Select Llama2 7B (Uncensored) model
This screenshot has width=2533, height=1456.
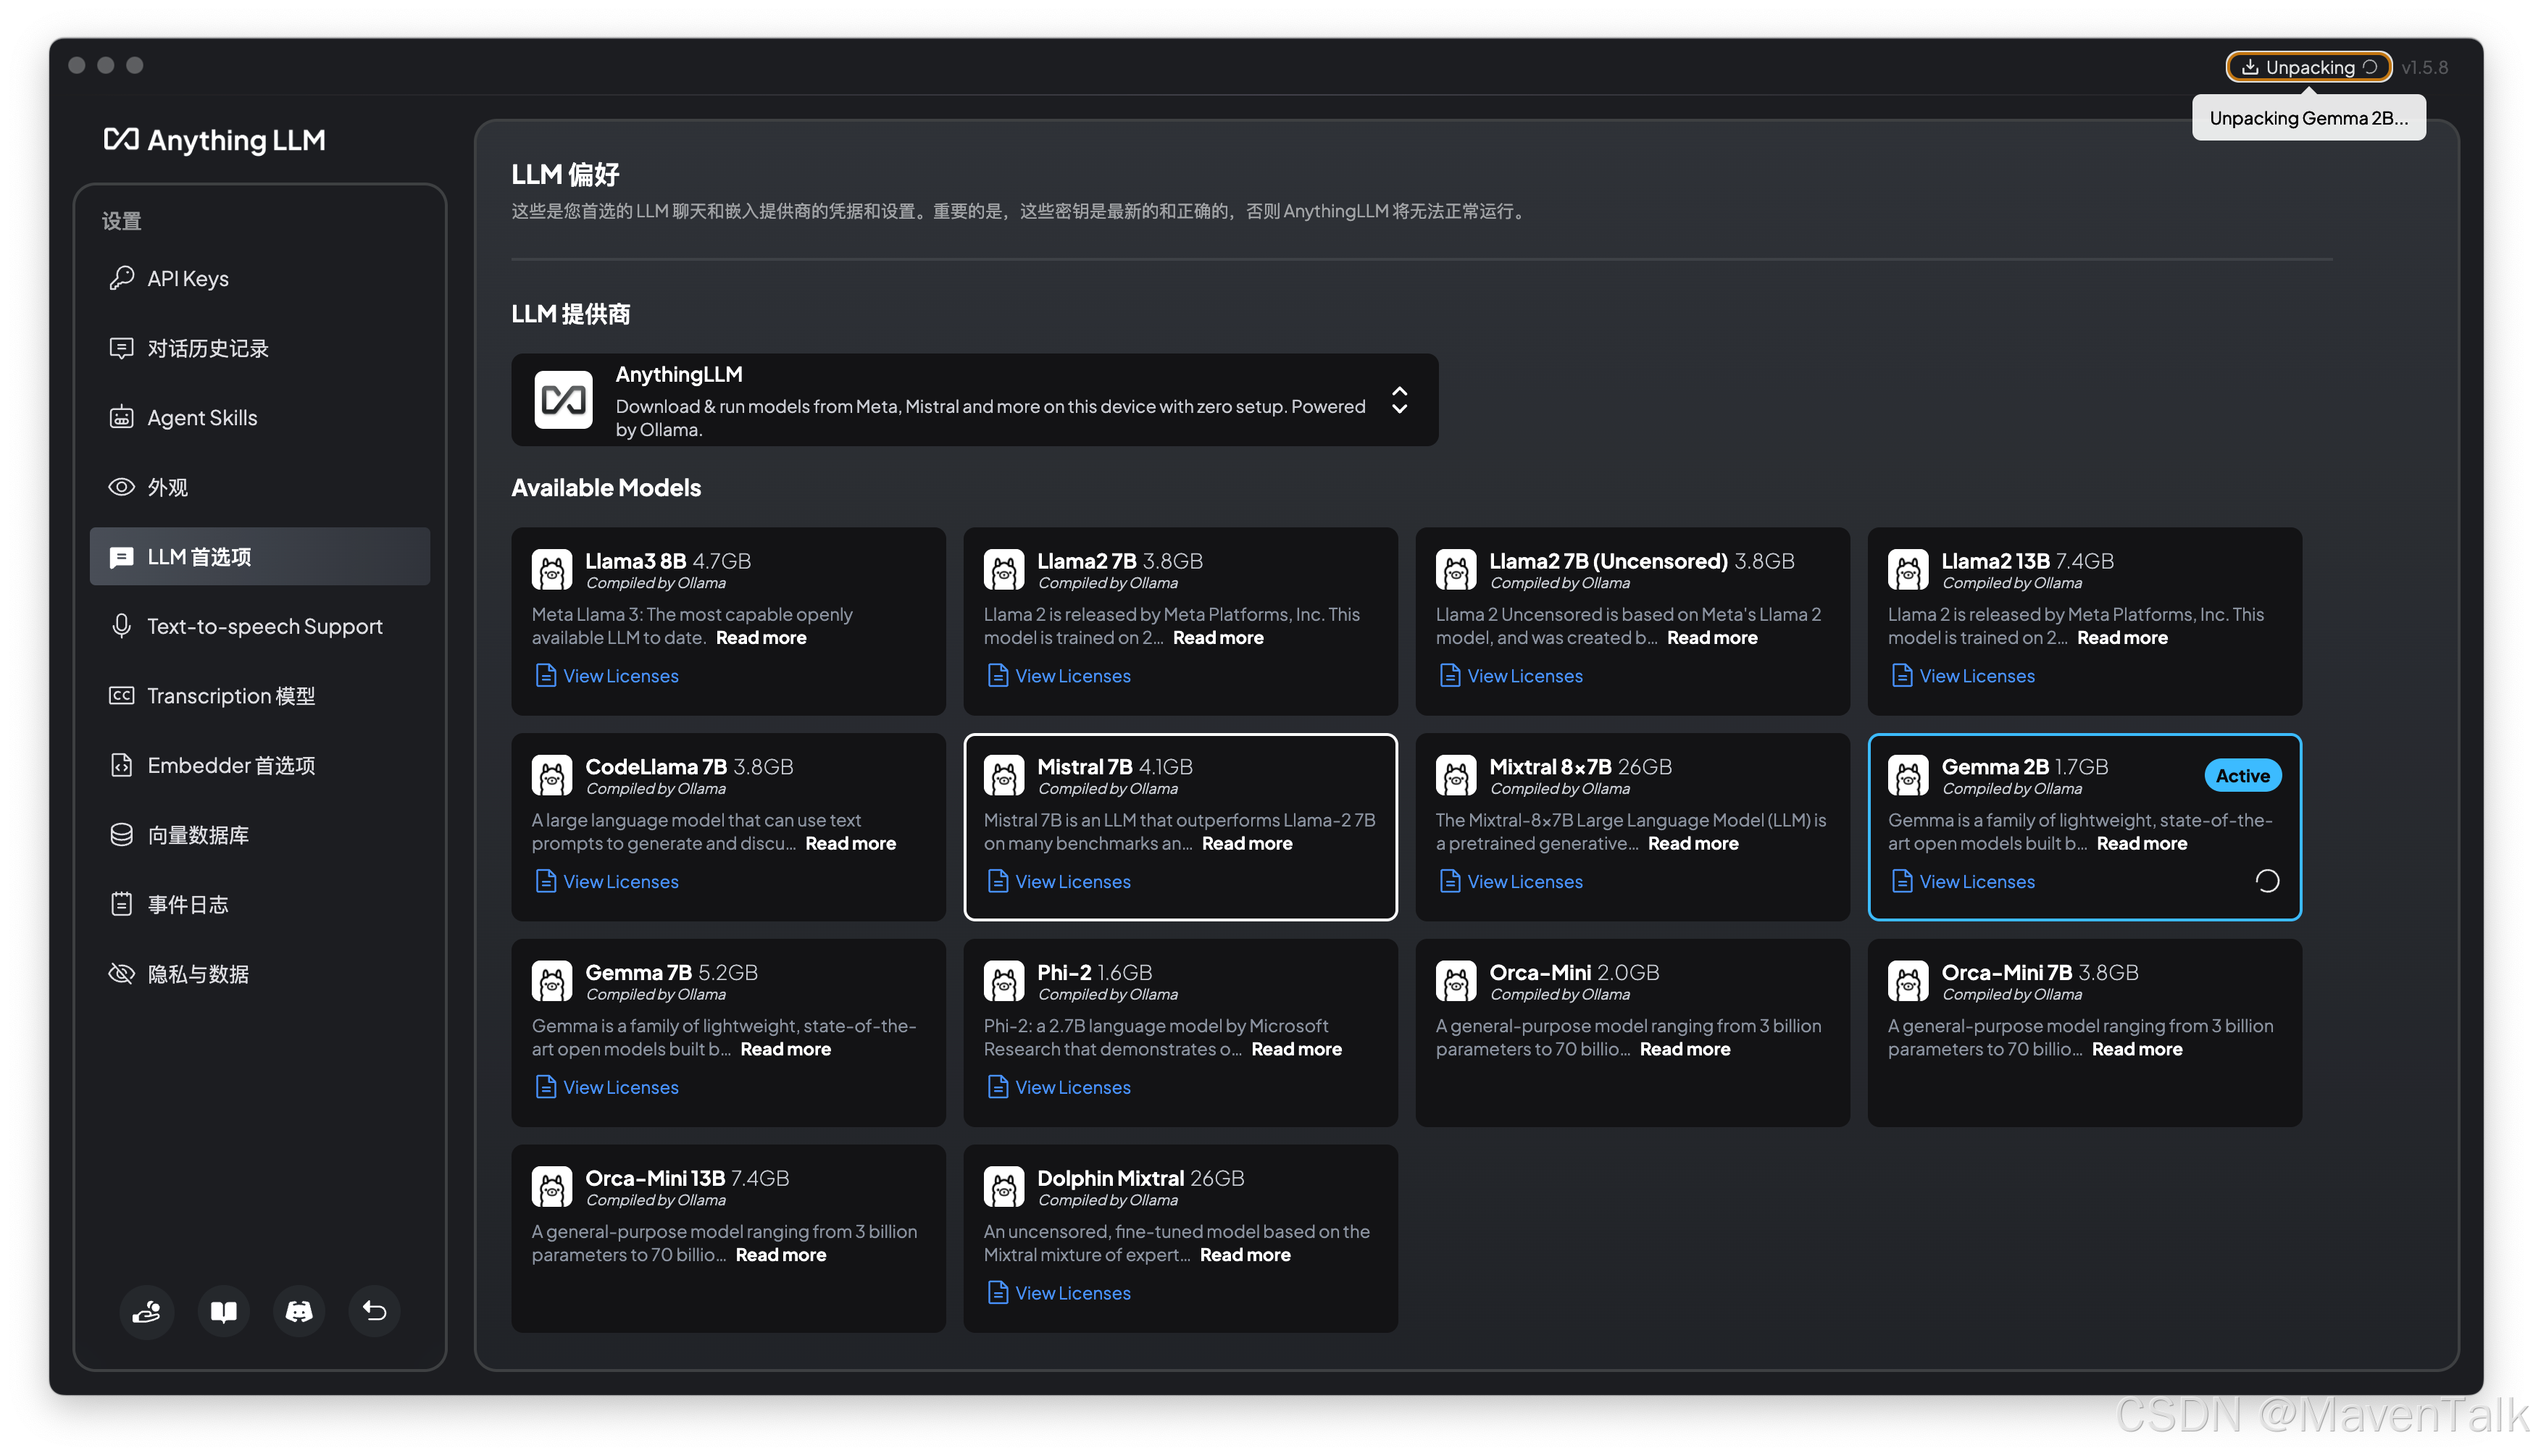pos(1632,621)
